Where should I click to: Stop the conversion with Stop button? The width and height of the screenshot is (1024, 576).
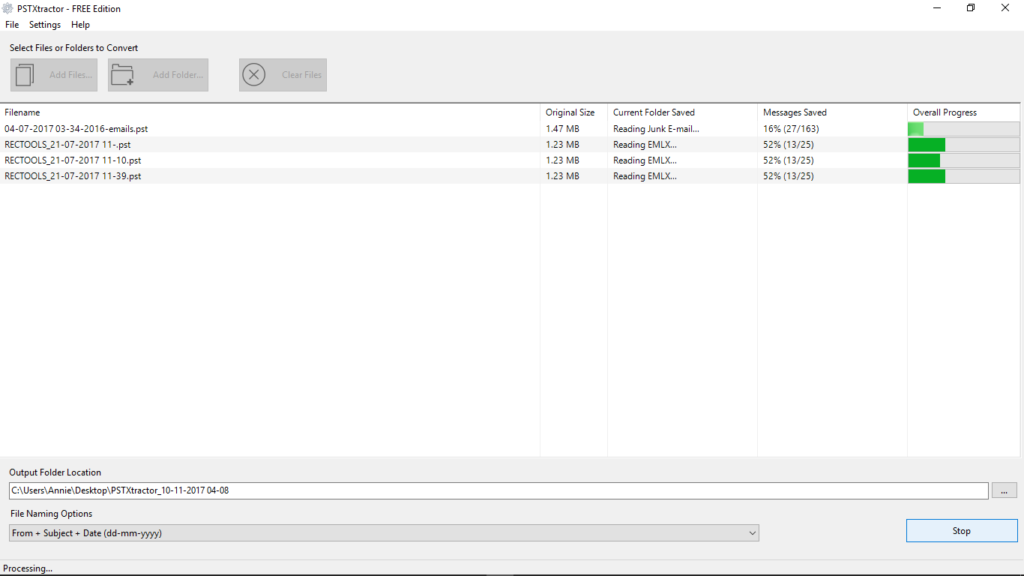tap(961, 531)
